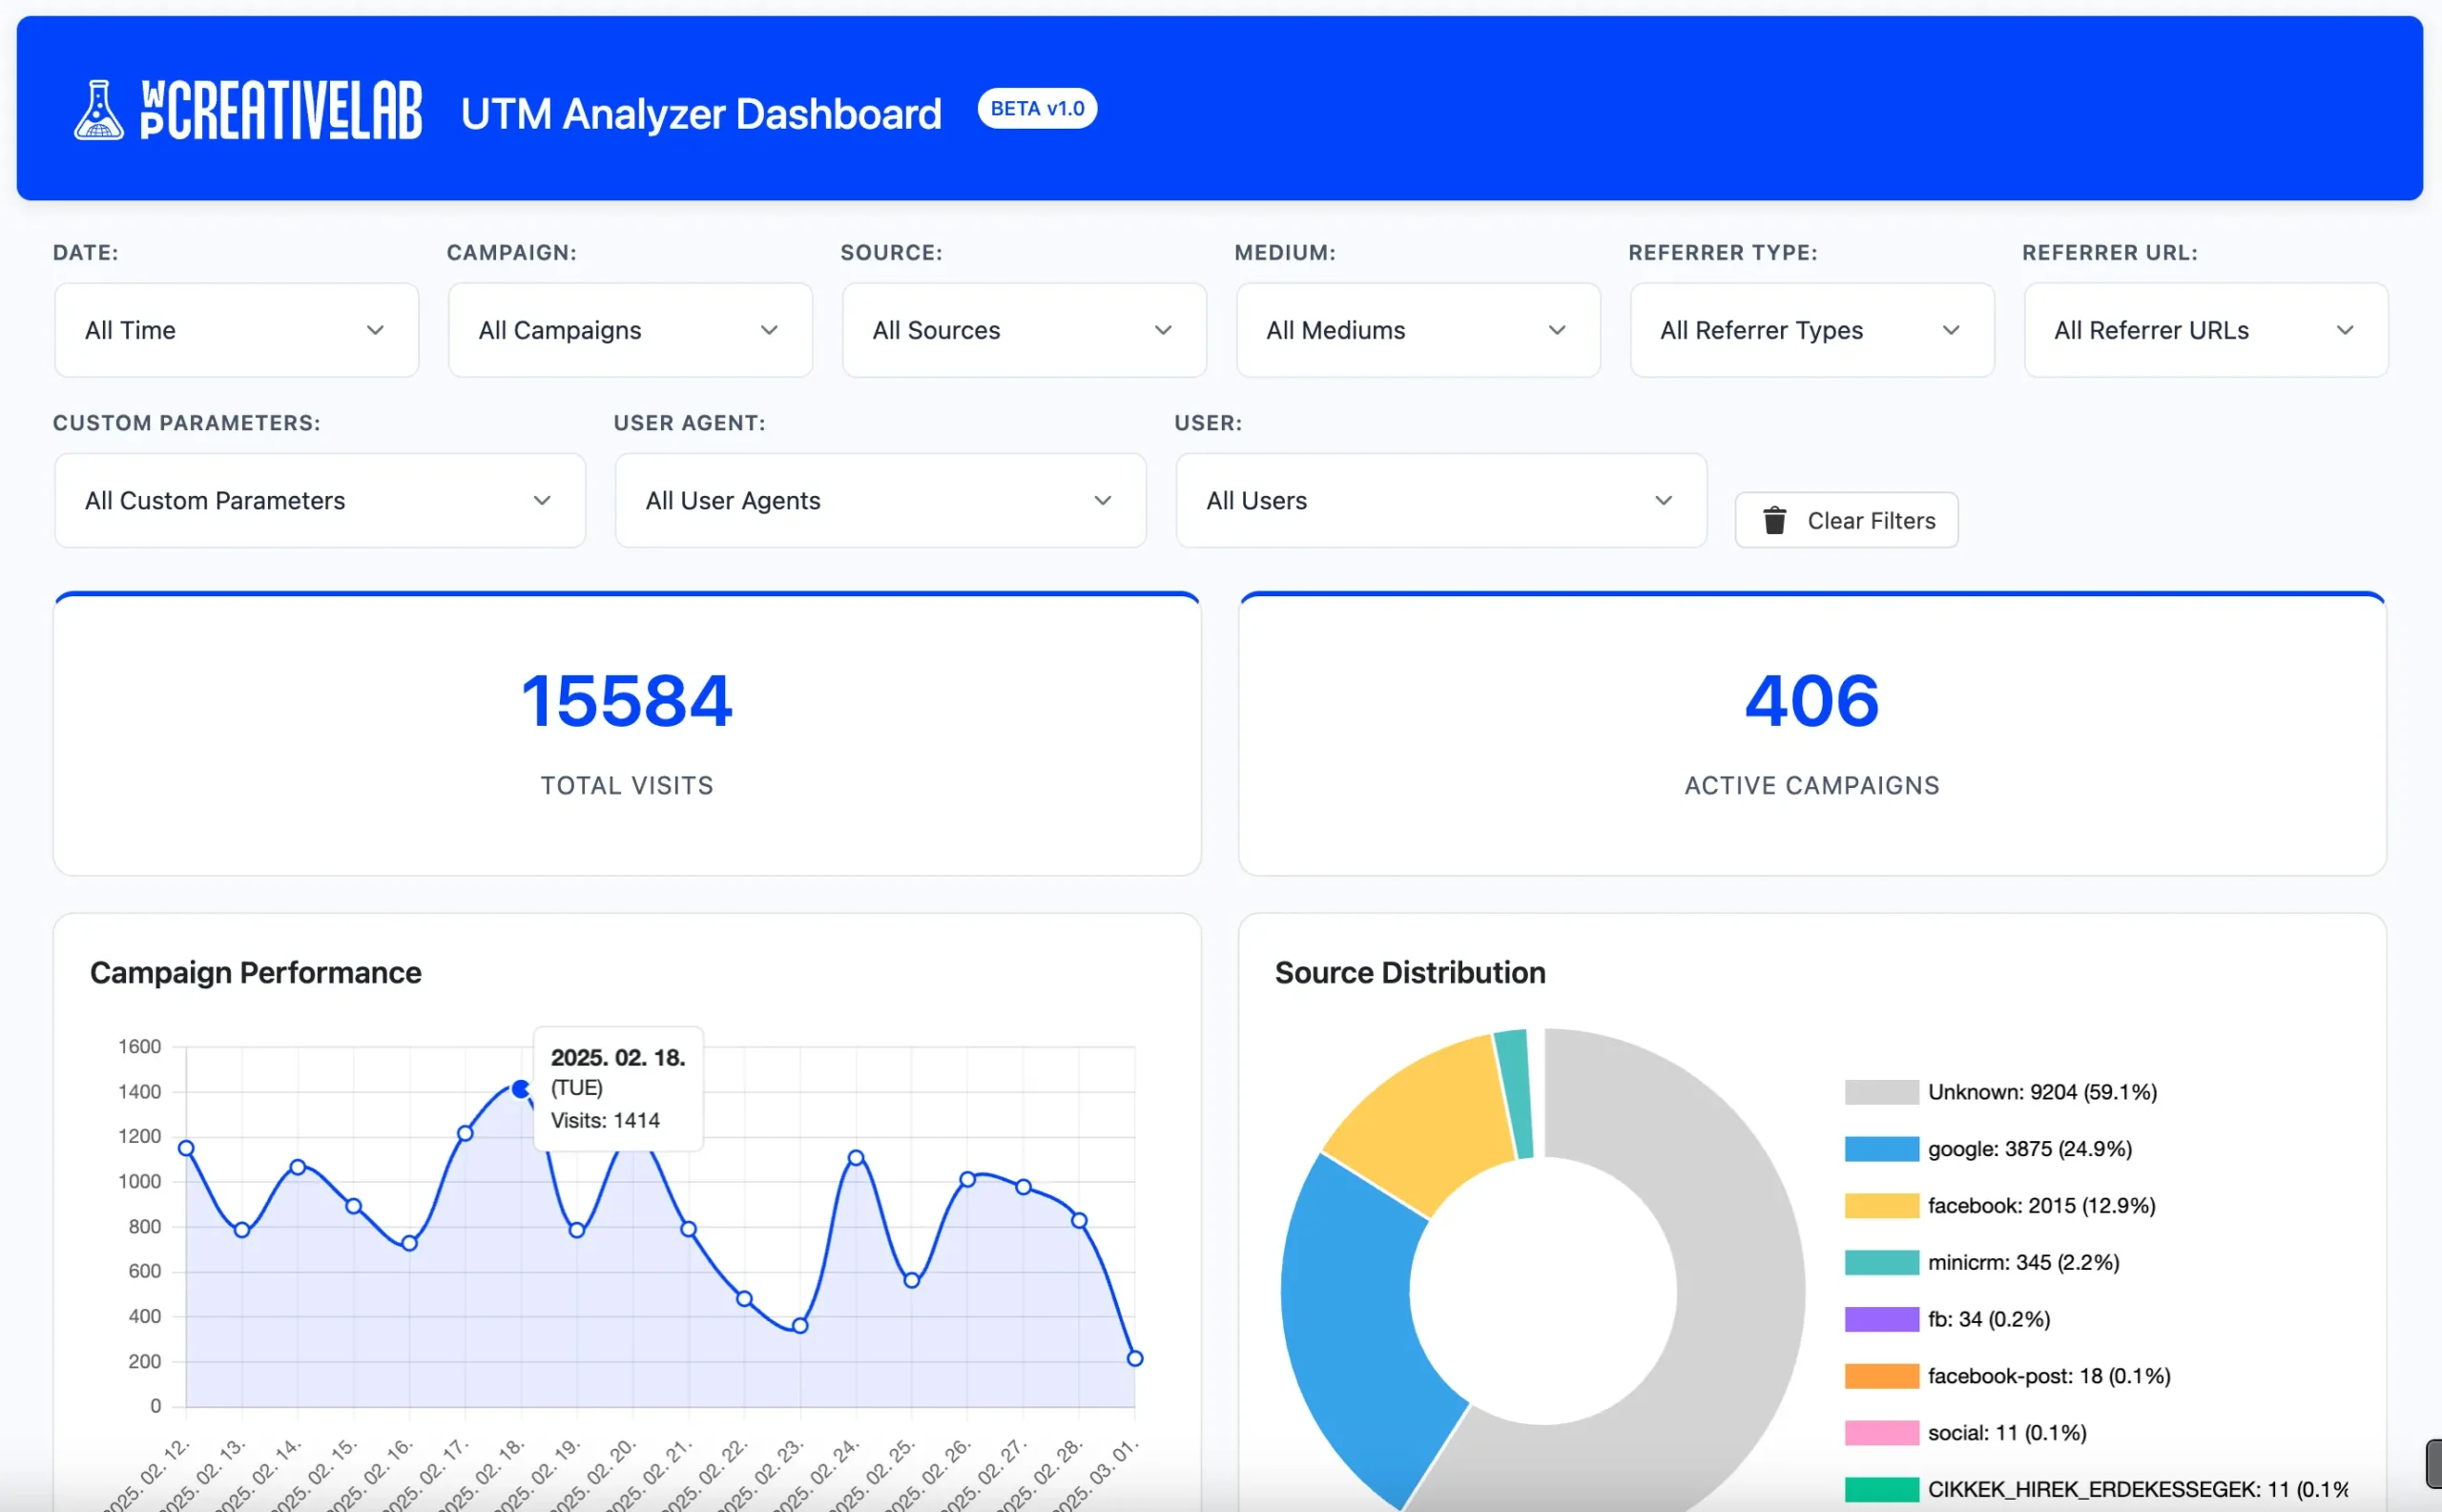Open the All User Agents dropdown
This screenshot has height=1512, width=2442.
tap(880, 501)
